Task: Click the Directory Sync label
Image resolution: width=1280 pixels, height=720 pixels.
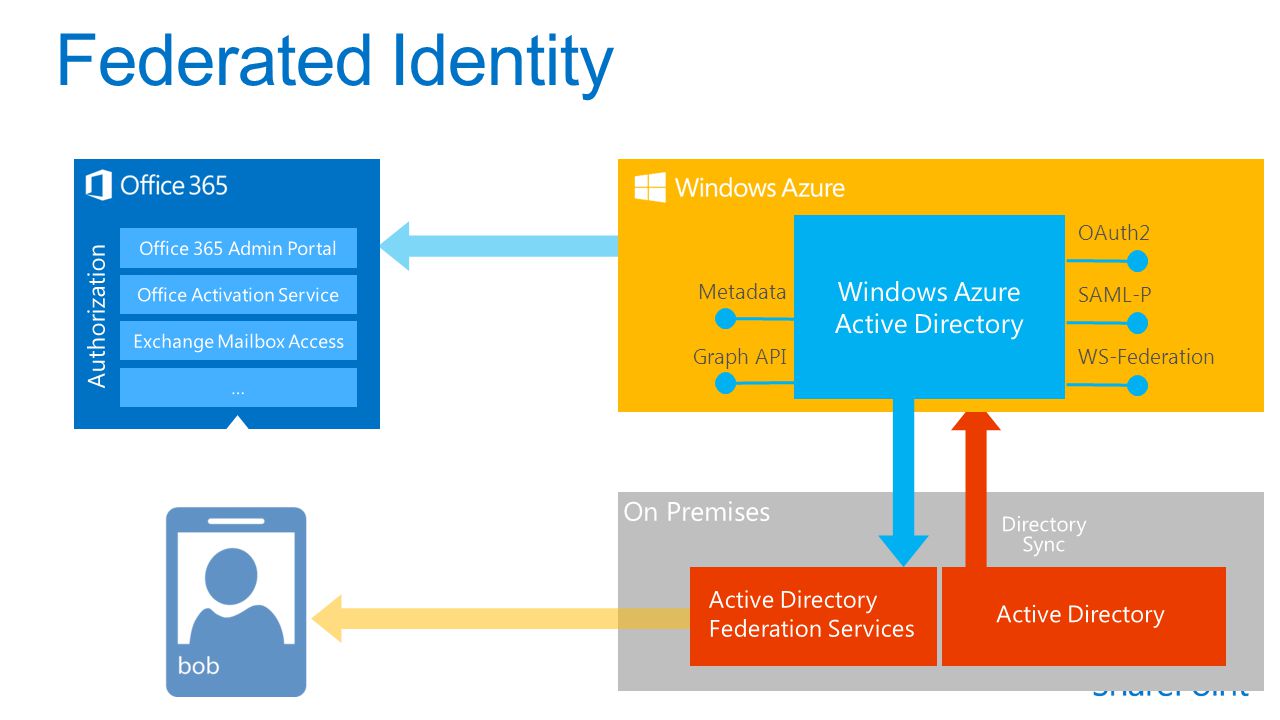Action: 1044,534
